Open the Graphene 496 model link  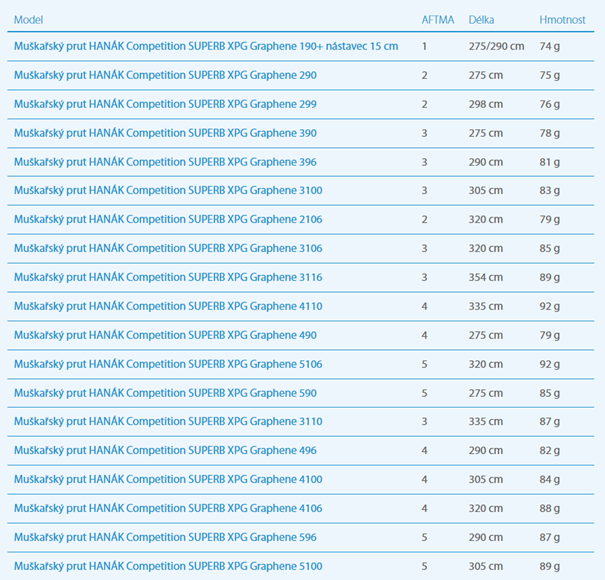click(x=165, y=451)
